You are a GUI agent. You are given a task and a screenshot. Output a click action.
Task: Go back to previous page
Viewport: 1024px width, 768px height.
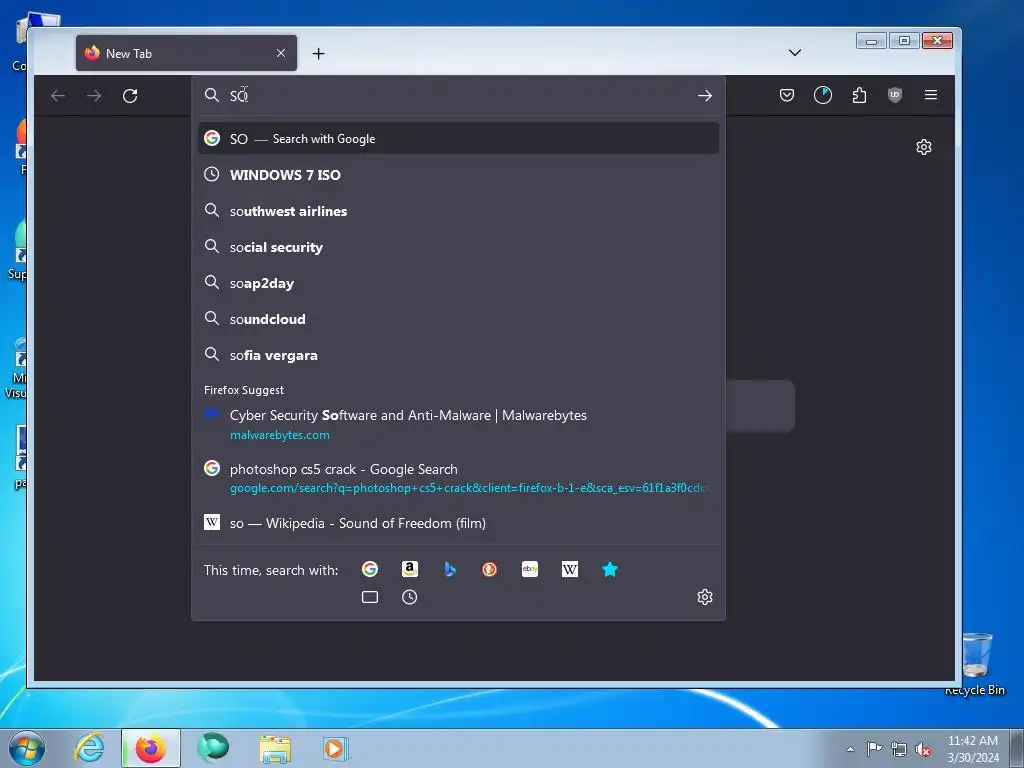(58, 96)
